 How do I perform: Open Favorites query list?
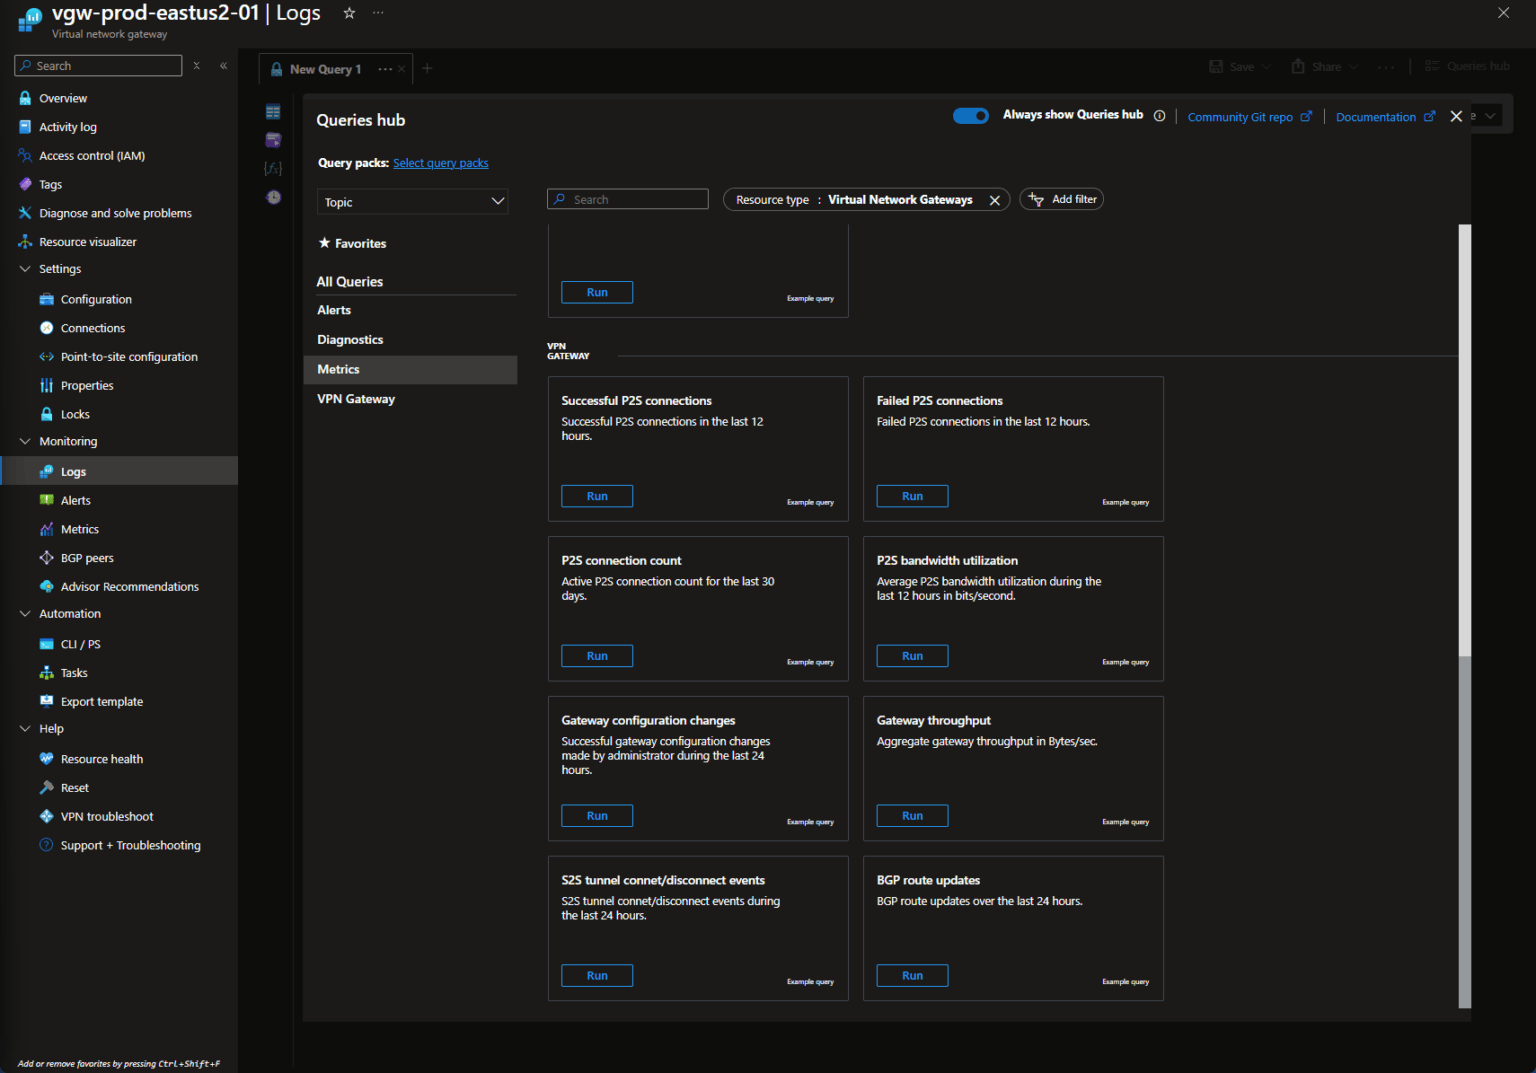coord(352,243)
